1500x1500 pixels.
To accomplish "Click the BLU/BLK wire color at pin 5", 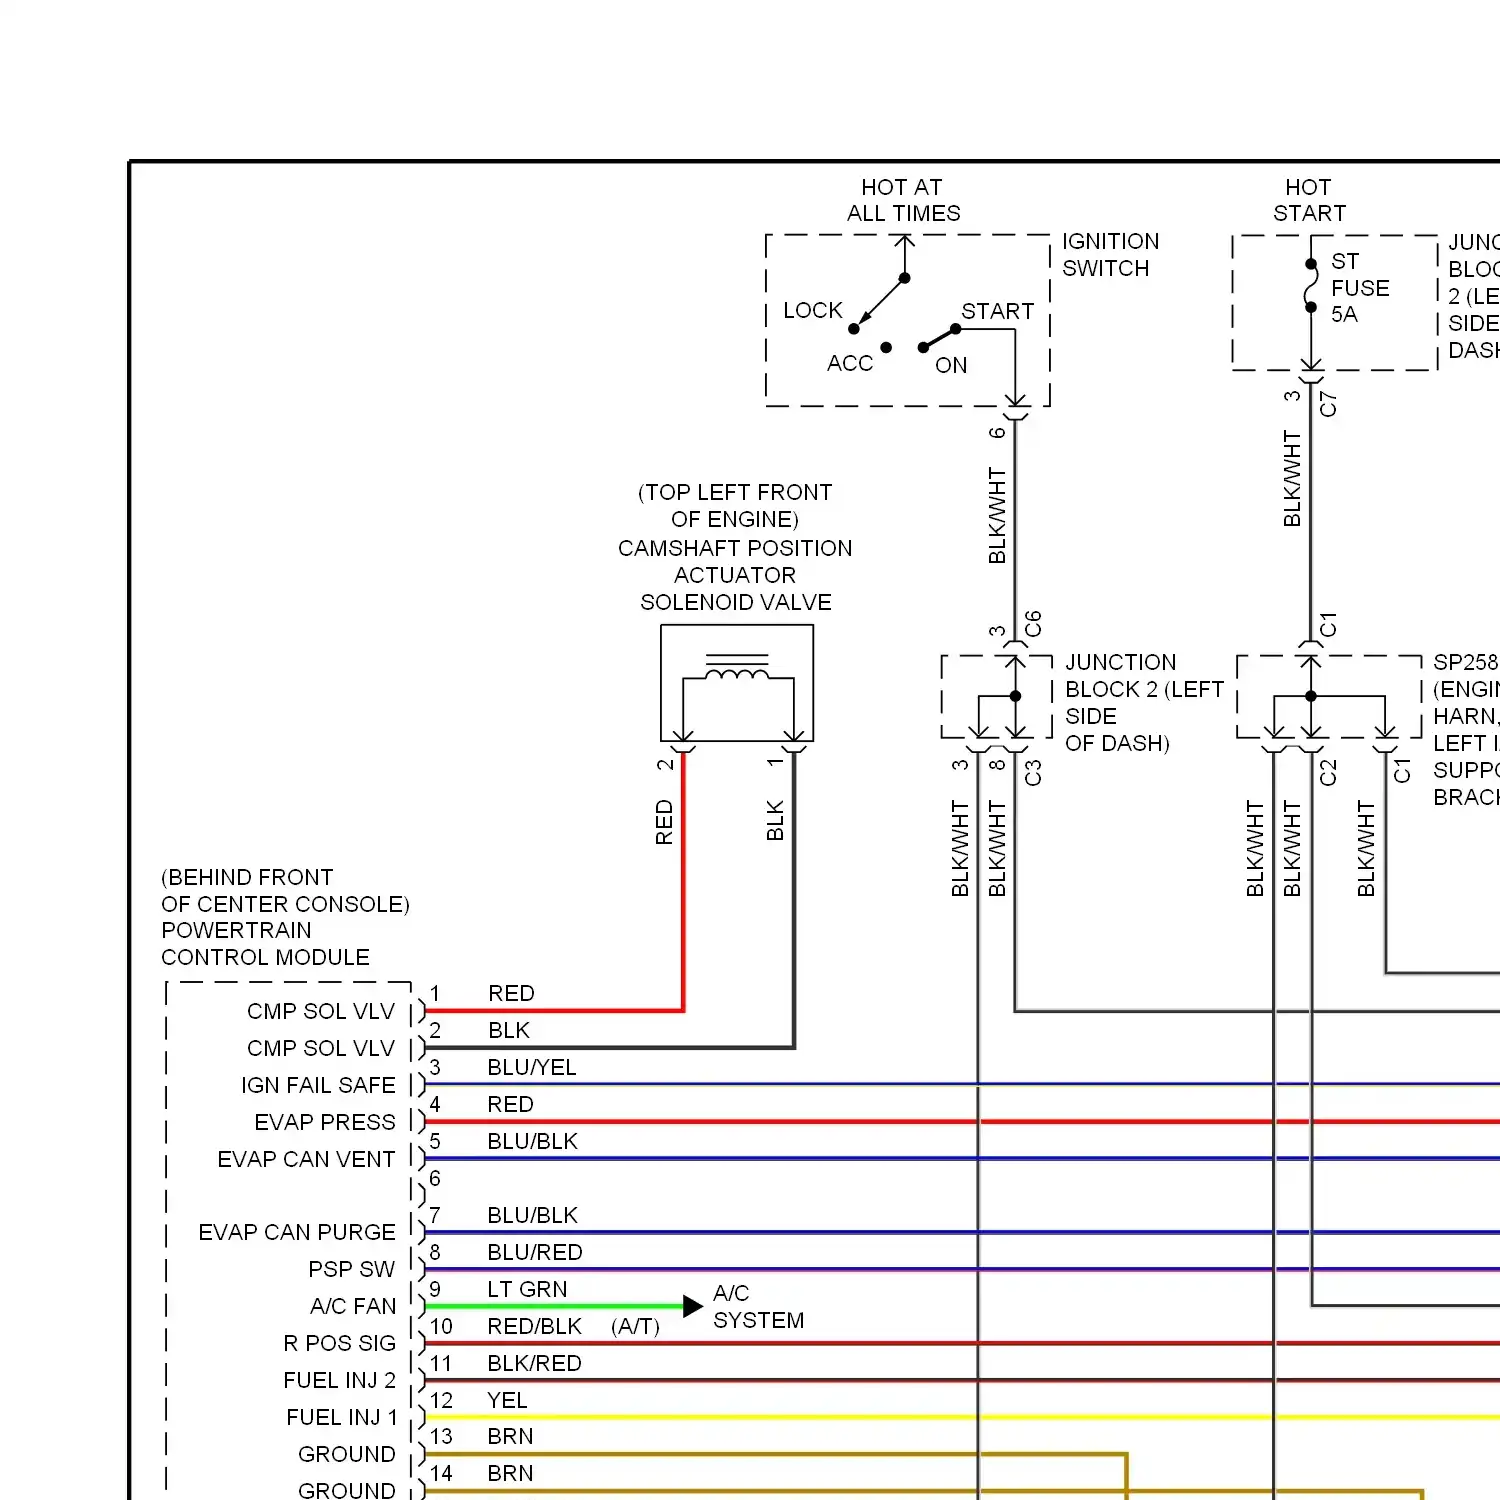I will coord(533,1142).
